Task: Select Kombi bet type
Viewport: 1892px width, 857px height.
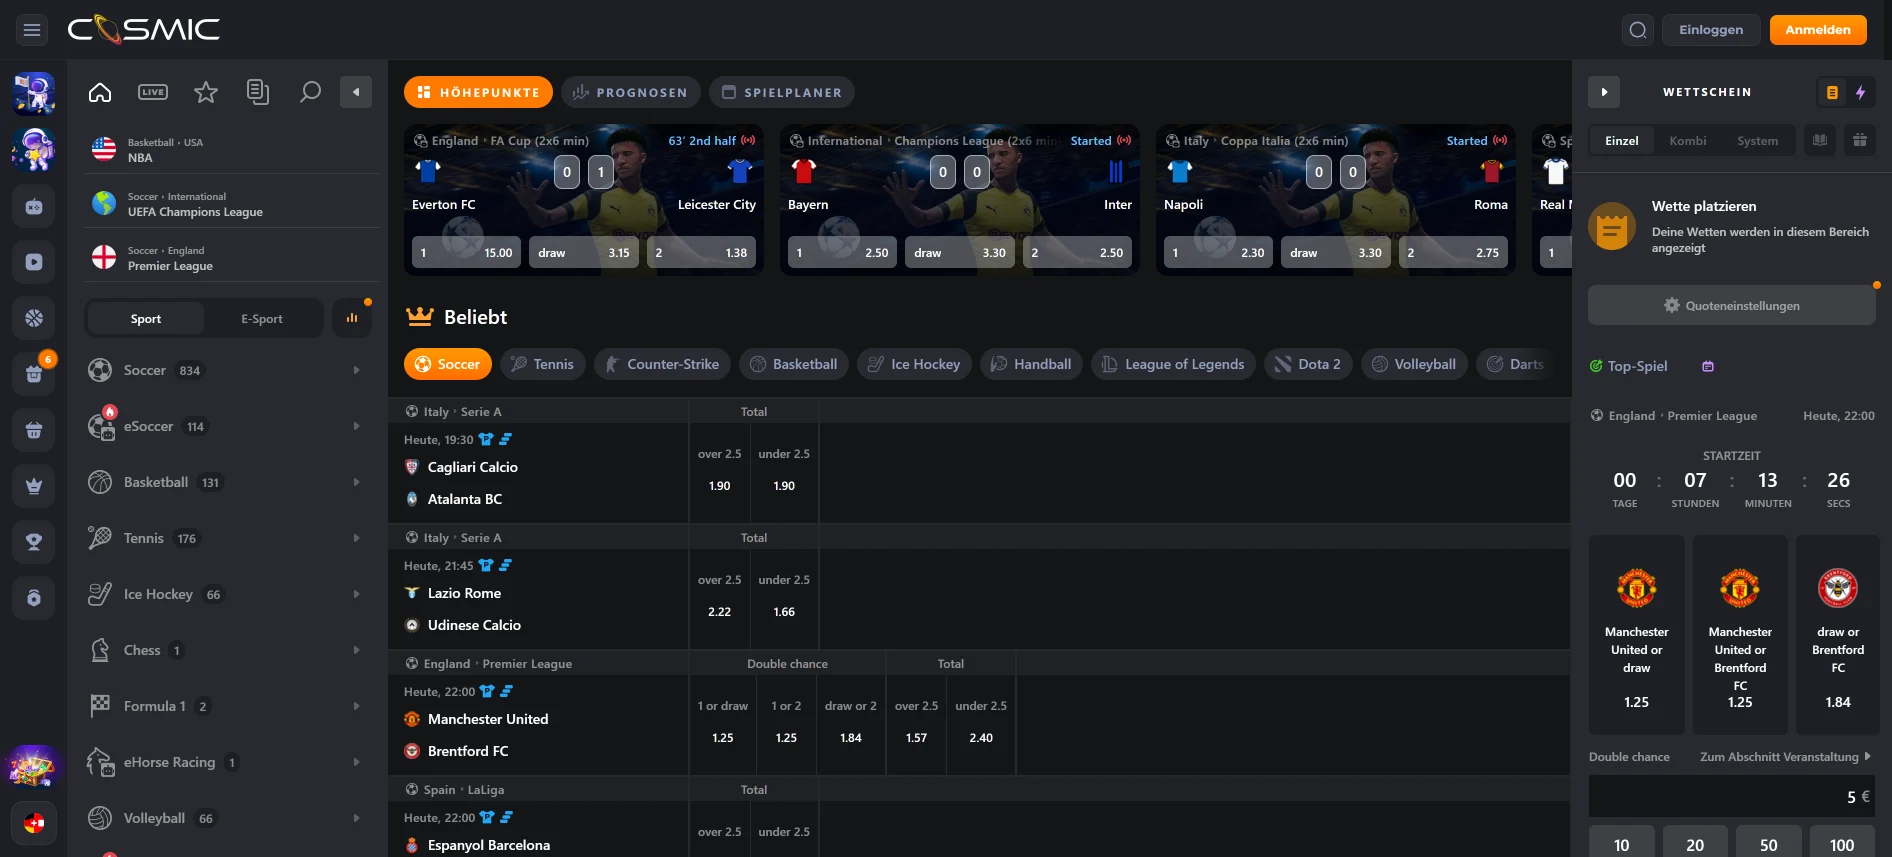Action: (1688, 141)
